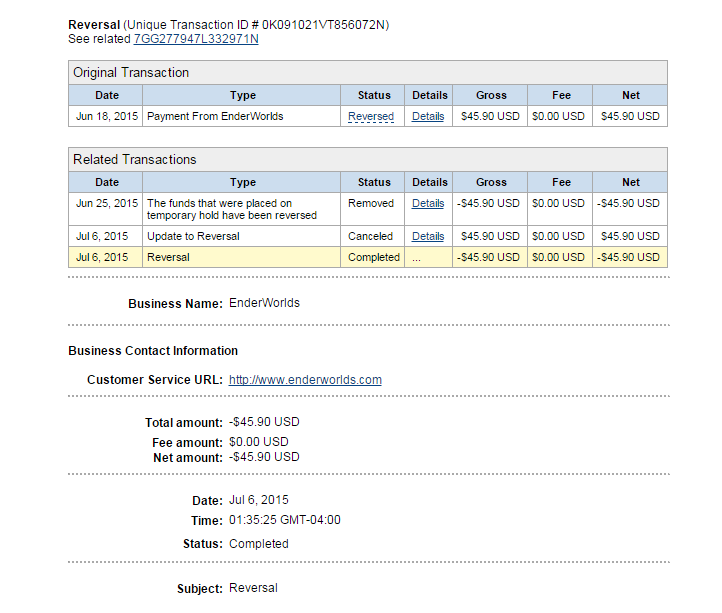Screen dimensions: 722x613
Task: Click the Removed status cell
Action: tap(371, 203)
